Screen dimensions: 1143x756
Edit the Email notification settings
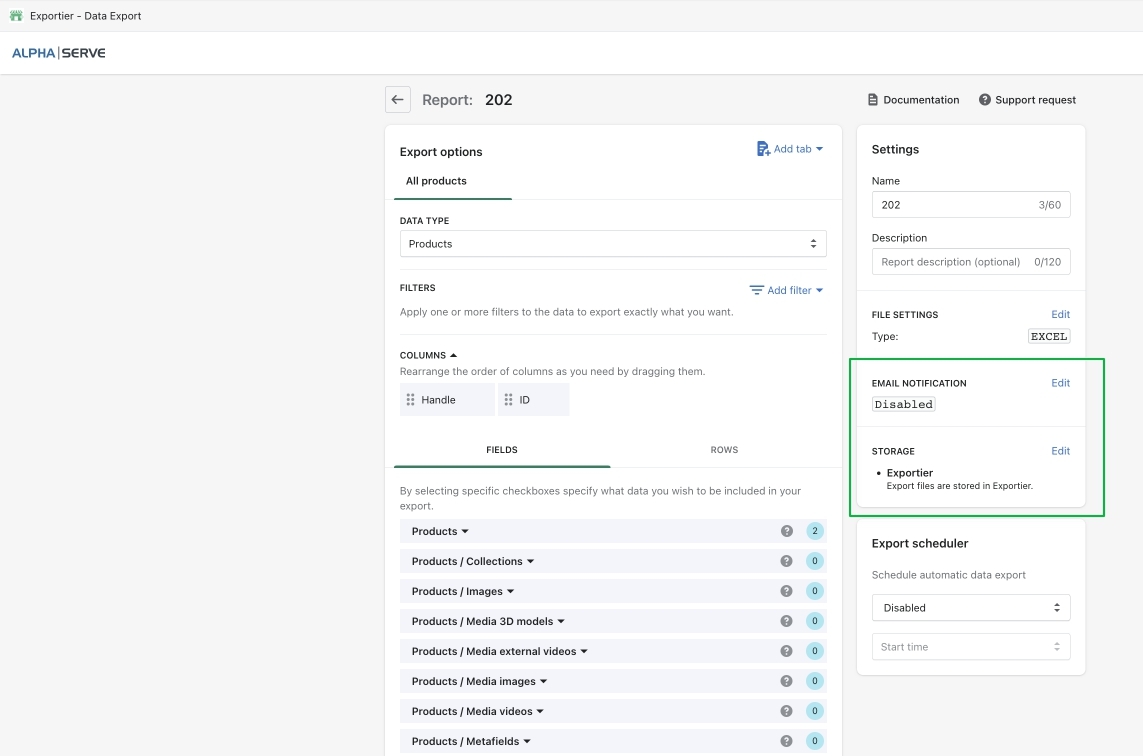point(1060,383)
